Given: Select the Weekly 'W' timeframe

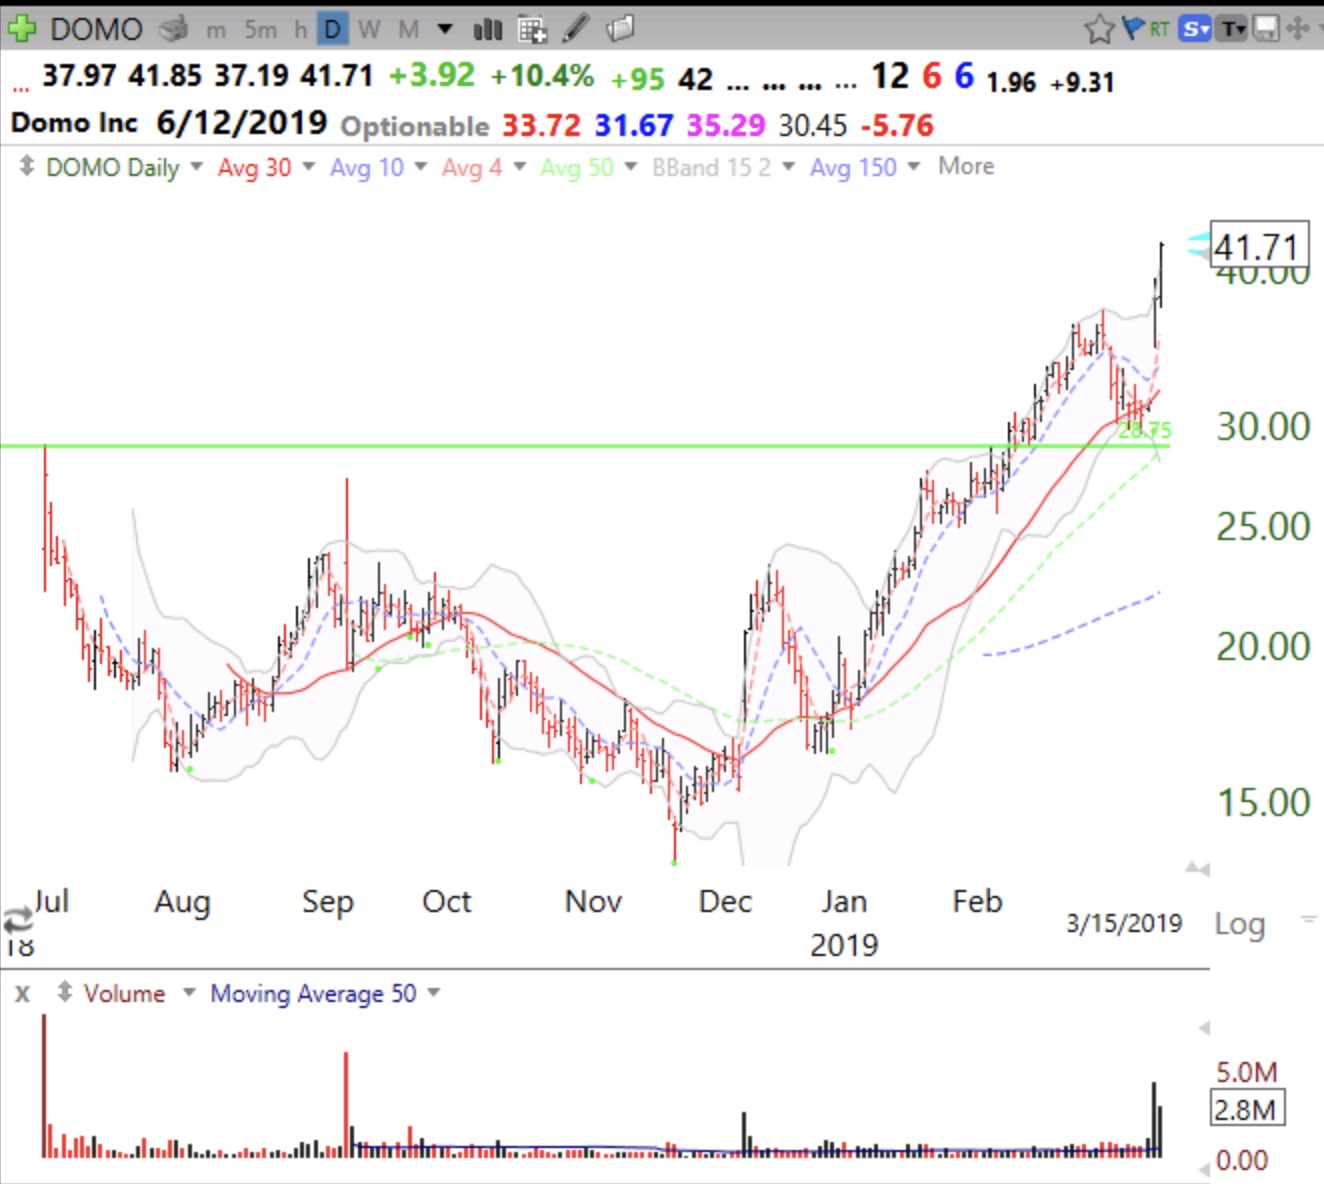Looking at the screenshot, I should coord(369,30).
